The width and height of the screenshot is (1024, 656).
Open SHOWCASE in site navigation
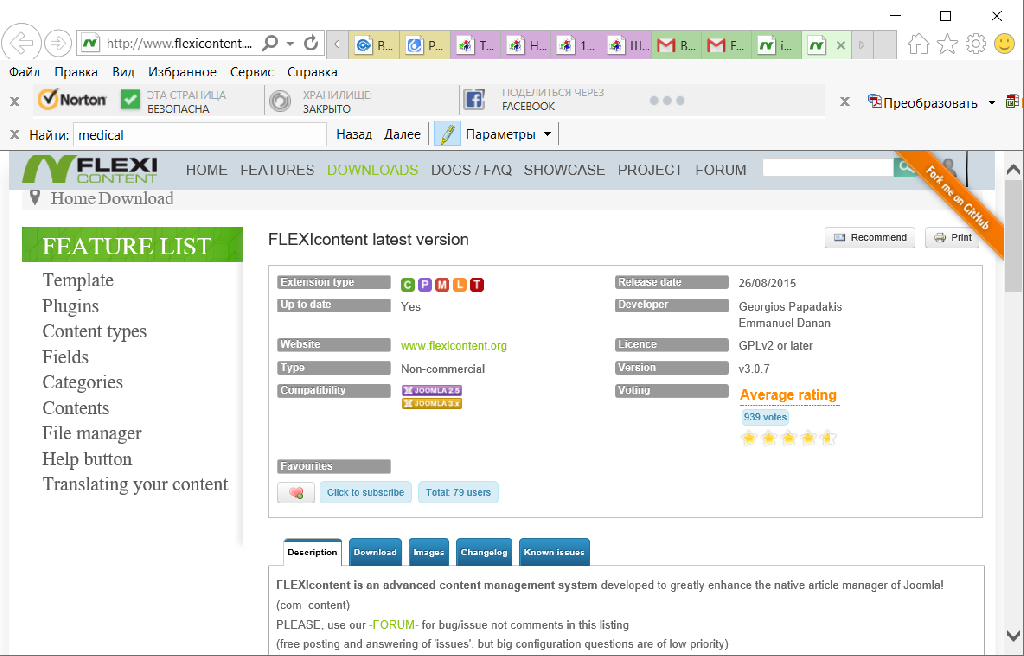(564, 170)
